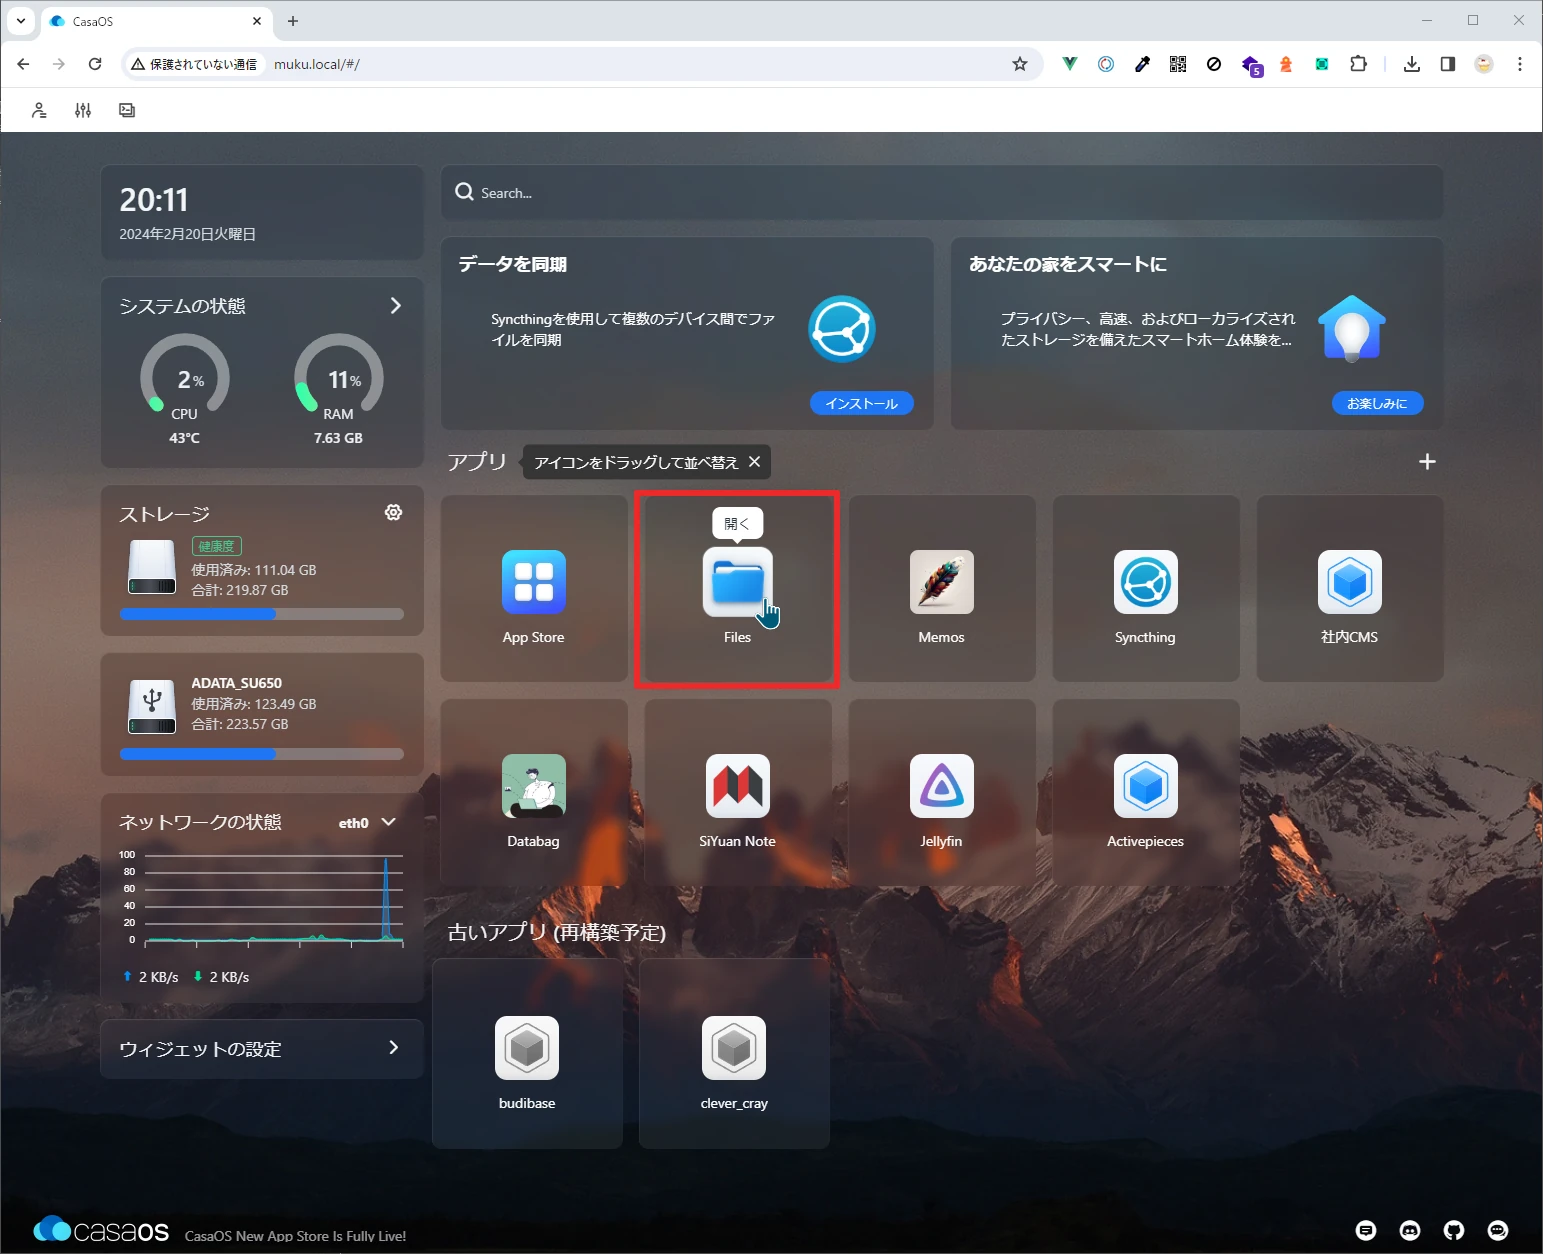Open the browser profile avatar
Viewport: 1543px width, 1254px height.
pyautogui.click(x=1484, y=64)
